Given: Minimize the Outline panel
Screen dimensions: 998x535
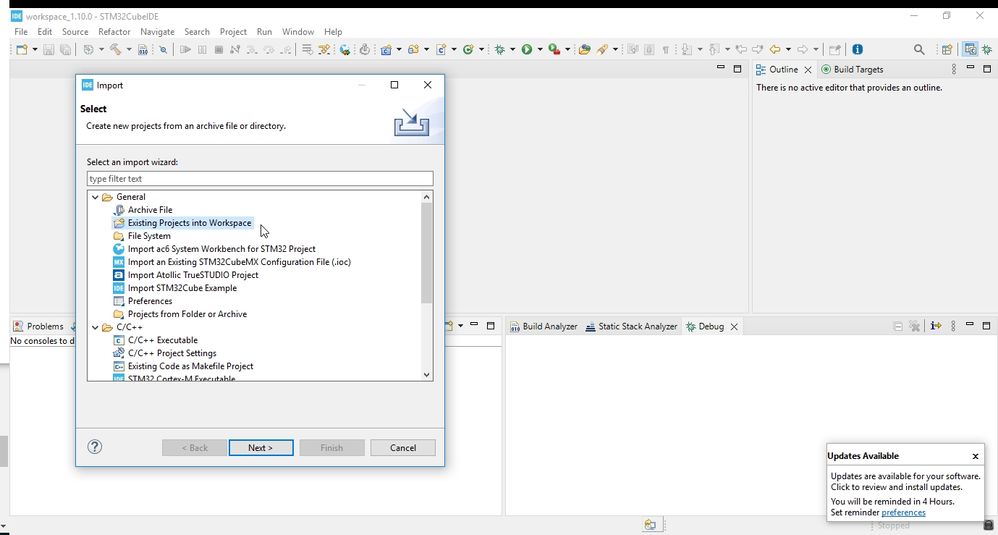Looking at the screenshot, I should pyautogui.click(x=970, y=67).
